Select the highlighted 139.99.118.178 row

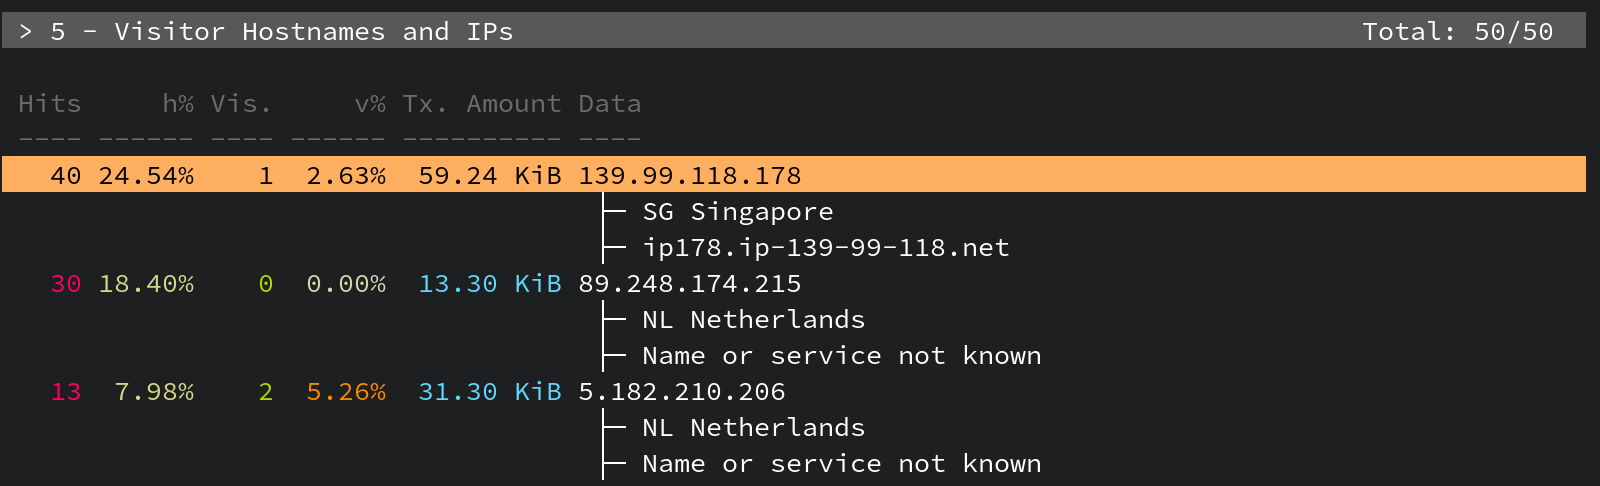(x=689, y=176)
